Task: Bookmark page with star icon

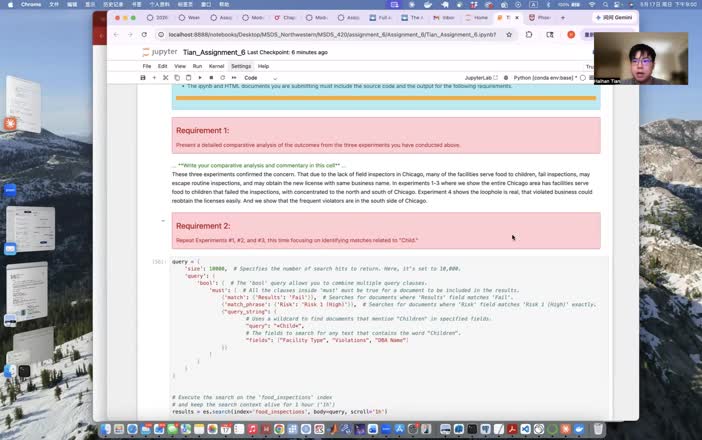Action: [x=509, y=34]
